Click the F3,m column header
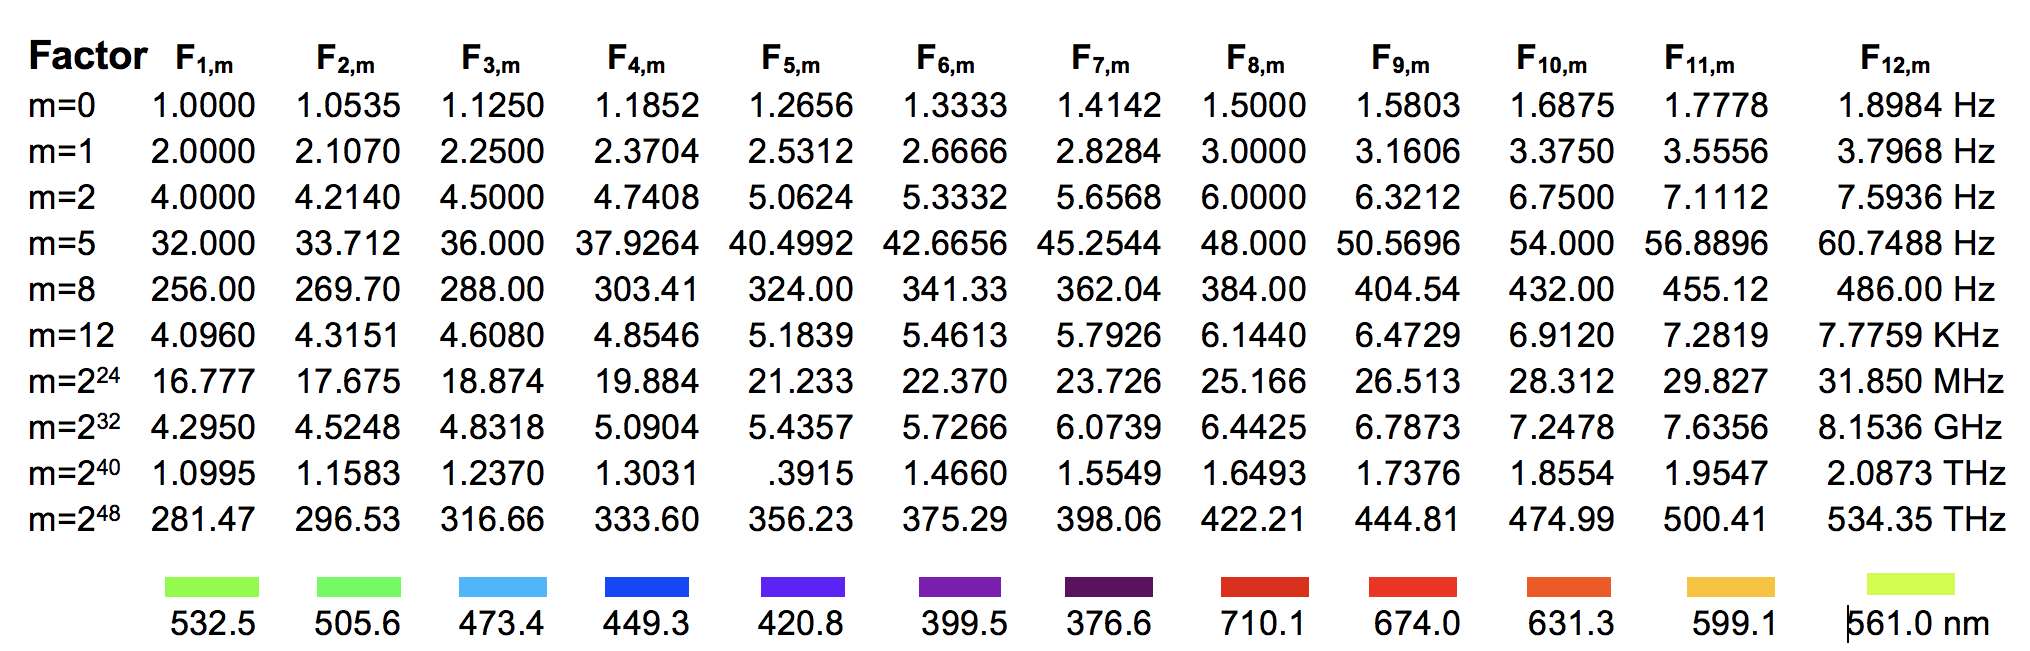 pos(491,59)
